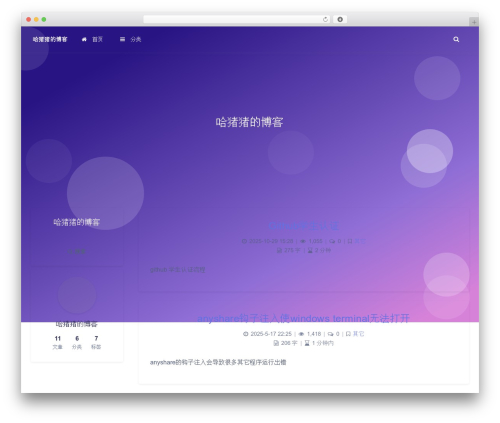The width and height of the screenshot is (500, 423).
Task: Click the 哈猪猪的博客 brand in navbar
Action: pos(50,39)
